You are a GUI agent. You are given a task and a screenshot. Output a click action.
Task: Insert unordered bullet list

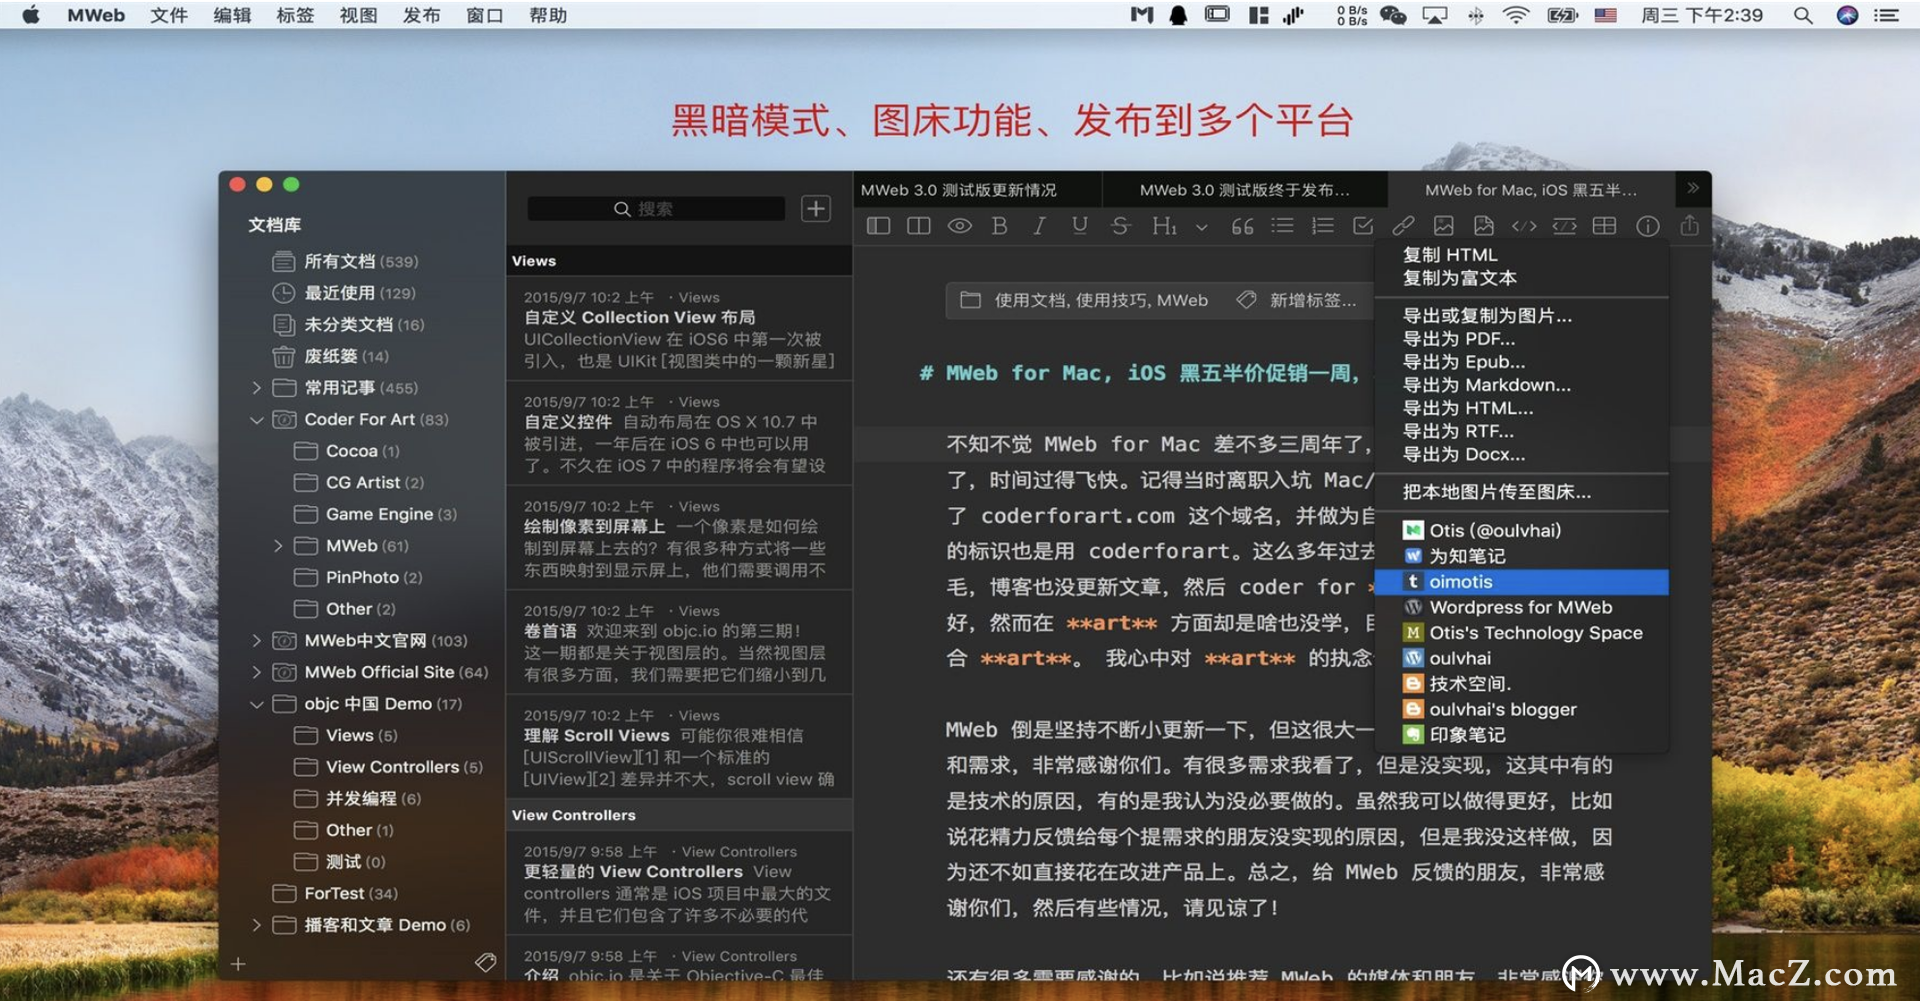click(1282, 226)
